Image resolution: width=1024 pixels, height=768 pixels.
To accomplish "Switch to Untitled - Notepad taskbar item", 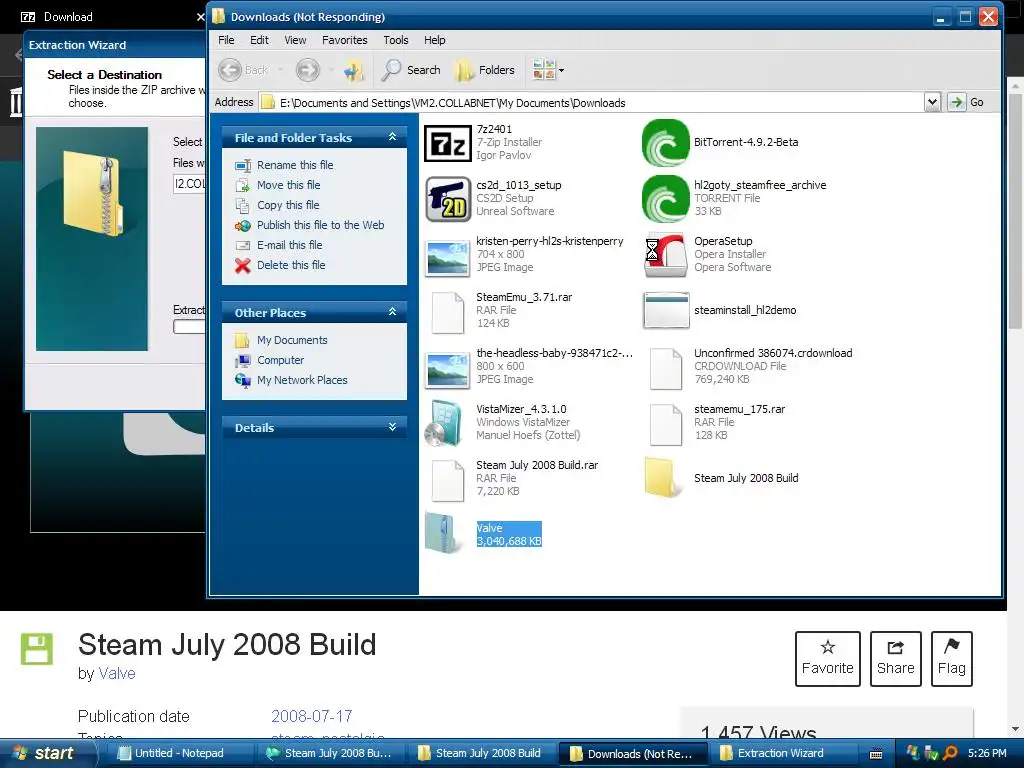I will point(178,753).
